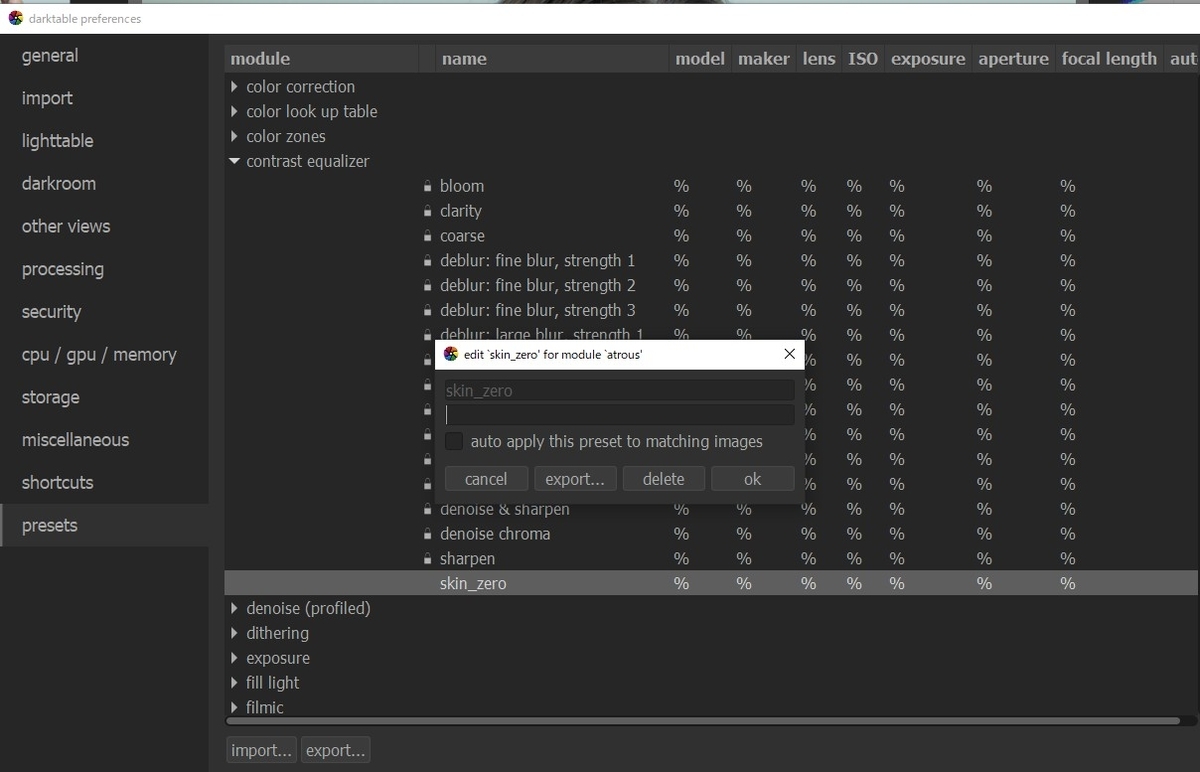1200x772 pixels.
Task: Sort by the name column header
Action: coord(553,59)
